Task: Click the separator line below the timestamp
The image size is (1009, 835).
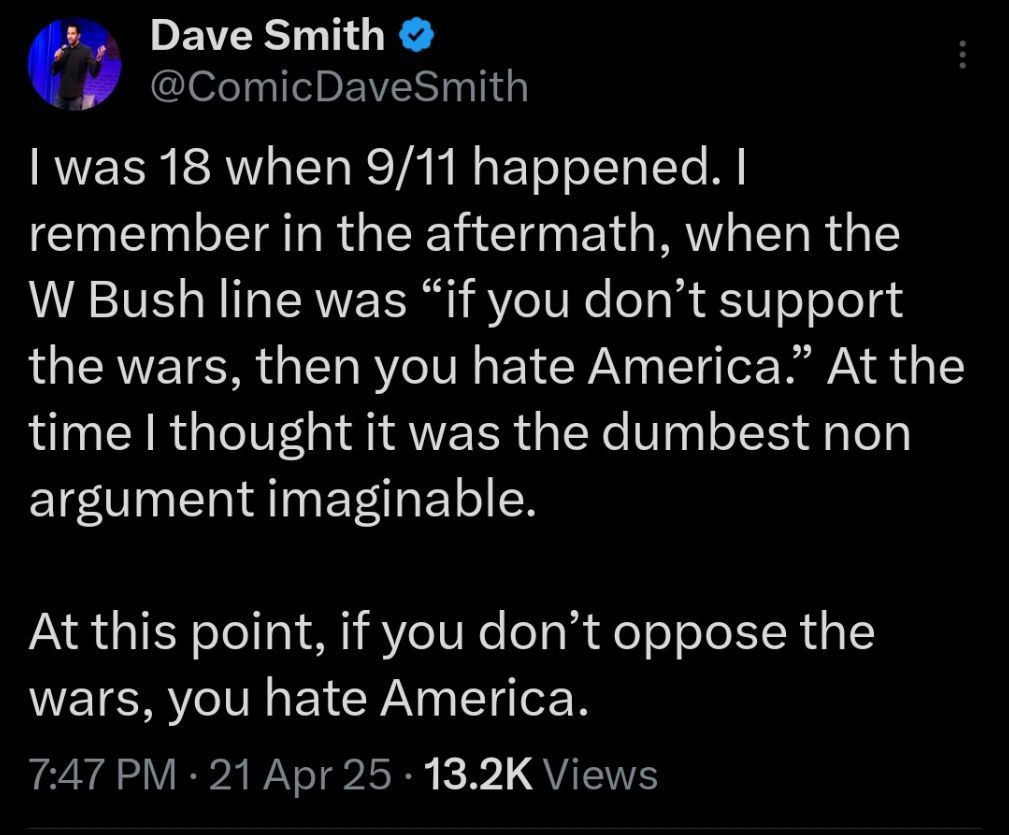Action: [504, 829]
